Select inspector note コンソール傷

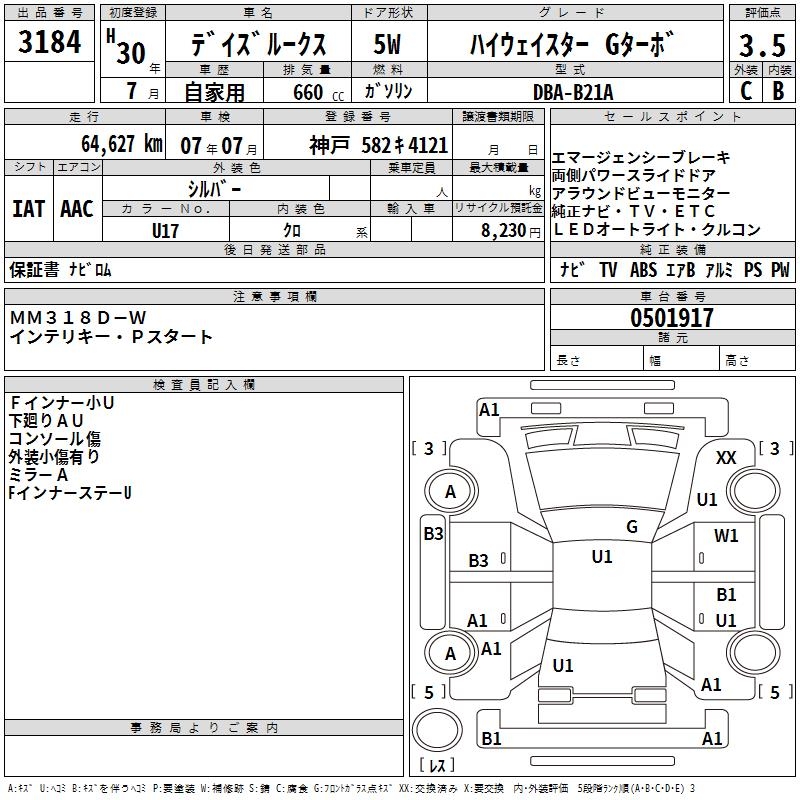tap(55, 439)
